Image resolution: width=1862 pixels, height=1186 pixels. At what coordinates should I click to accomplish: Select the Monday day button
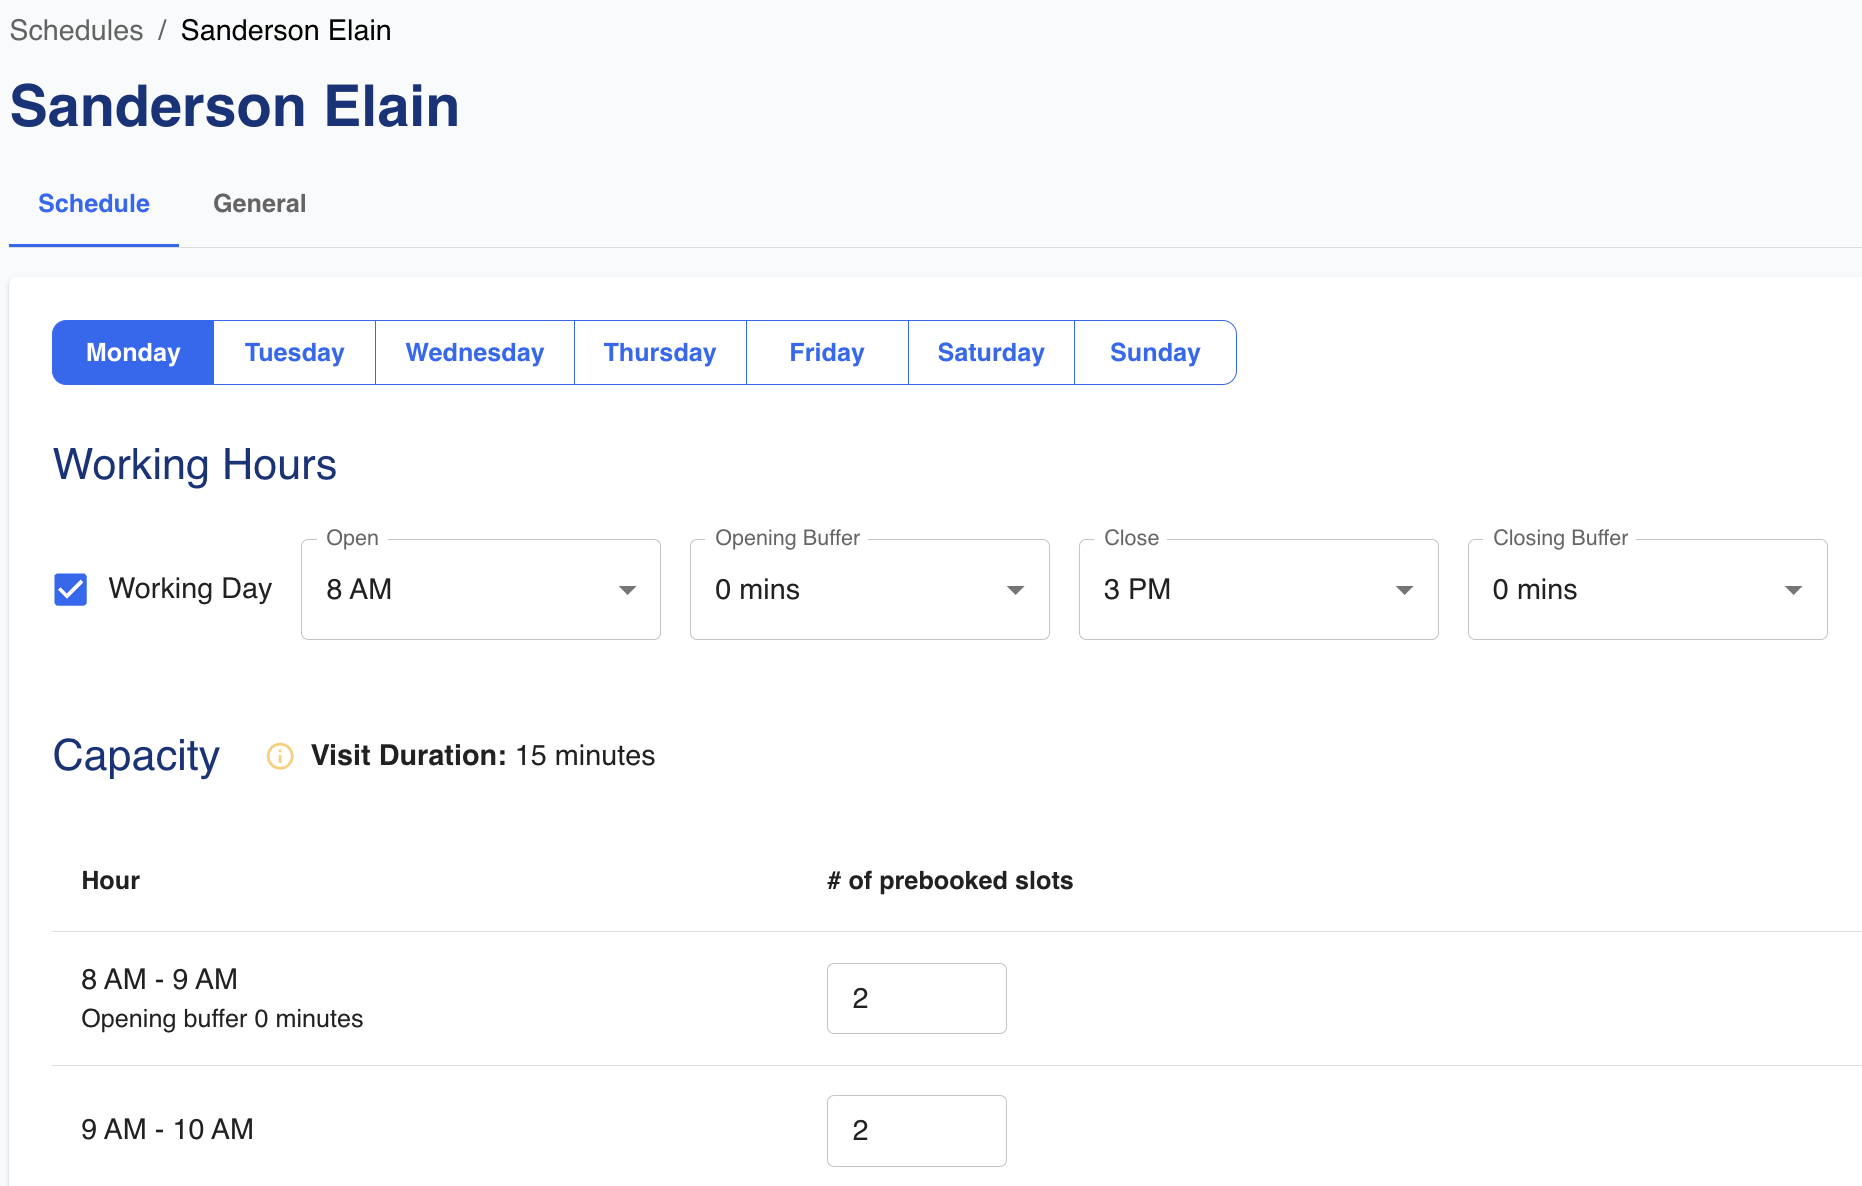133,353
